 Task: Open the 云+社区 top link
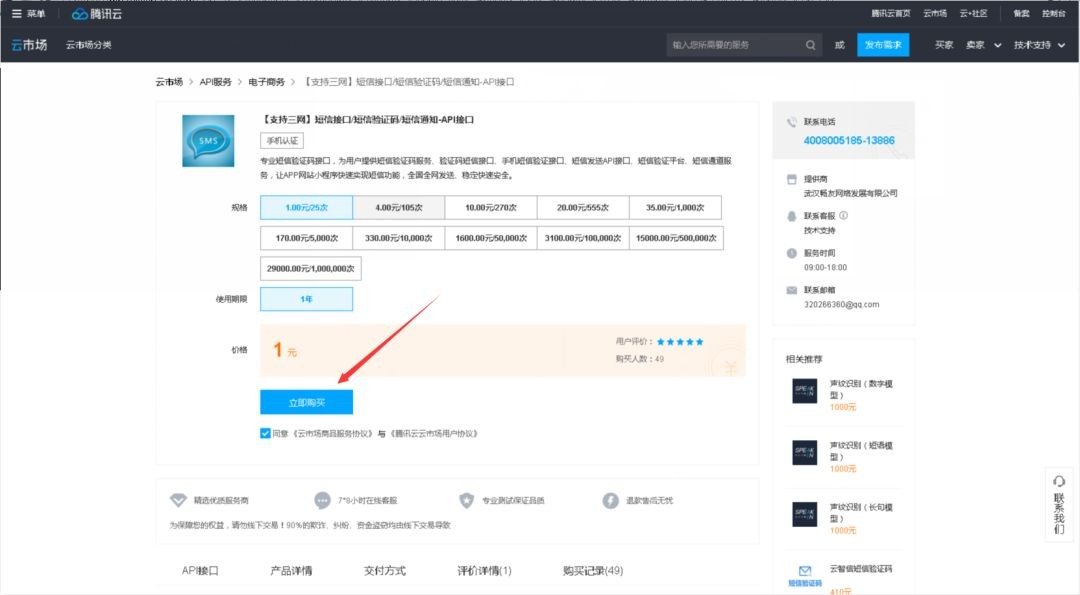(973, 14)
